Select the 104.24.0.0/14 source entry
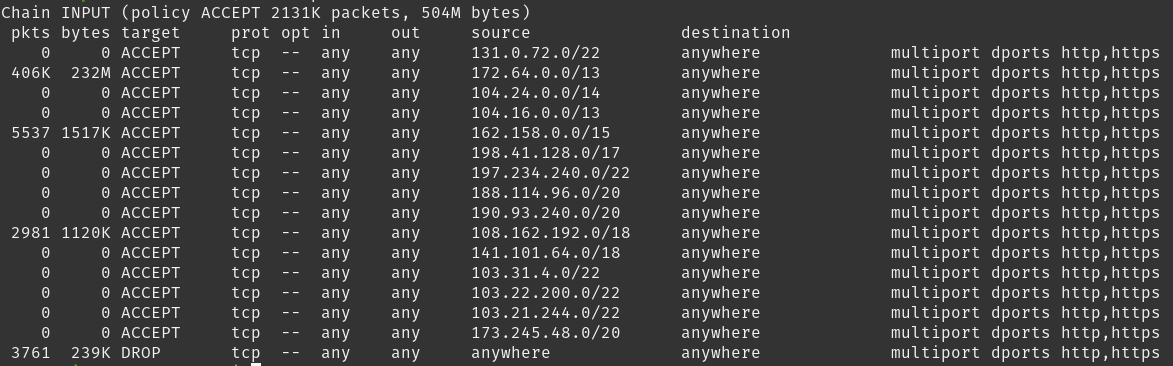 click(x=536, y=94)
